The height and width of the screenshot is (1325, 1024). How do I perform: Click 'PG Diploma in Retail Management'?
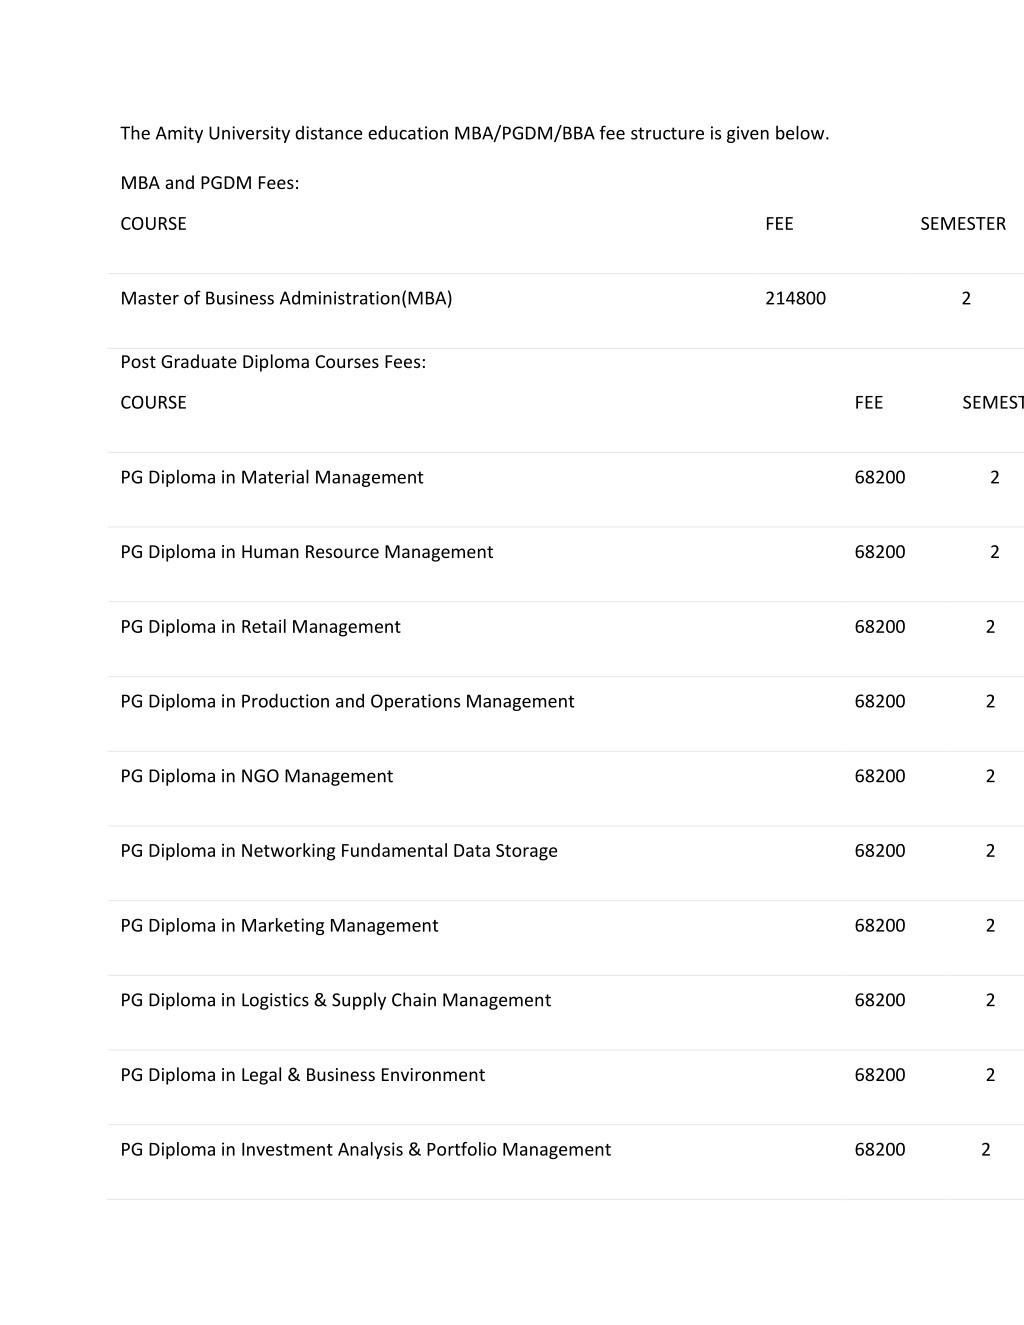pyautogui.click(x=260, y=627)
